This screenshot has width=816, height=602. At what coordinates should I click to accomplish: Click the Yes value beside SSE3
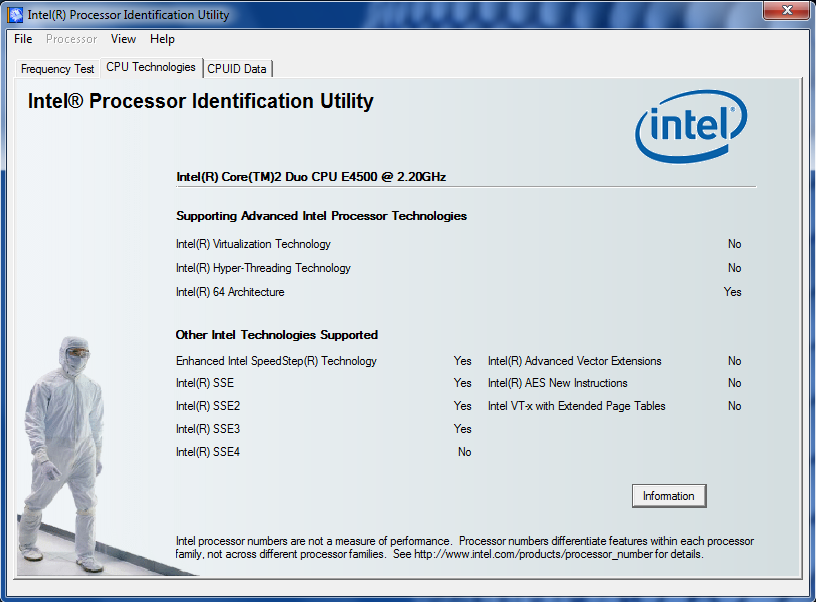click(463, 429)
